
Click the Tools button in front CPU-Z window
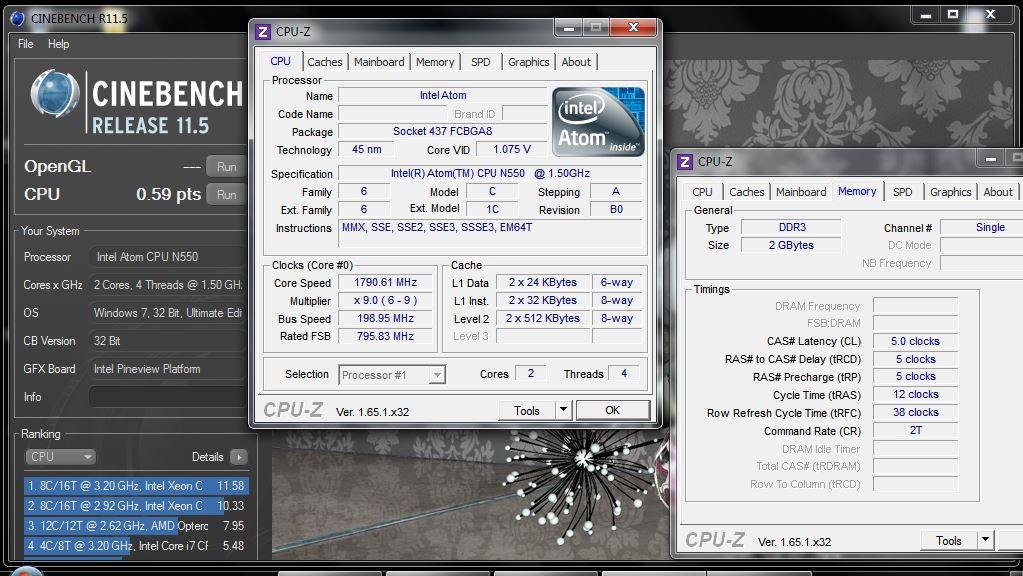527,410
